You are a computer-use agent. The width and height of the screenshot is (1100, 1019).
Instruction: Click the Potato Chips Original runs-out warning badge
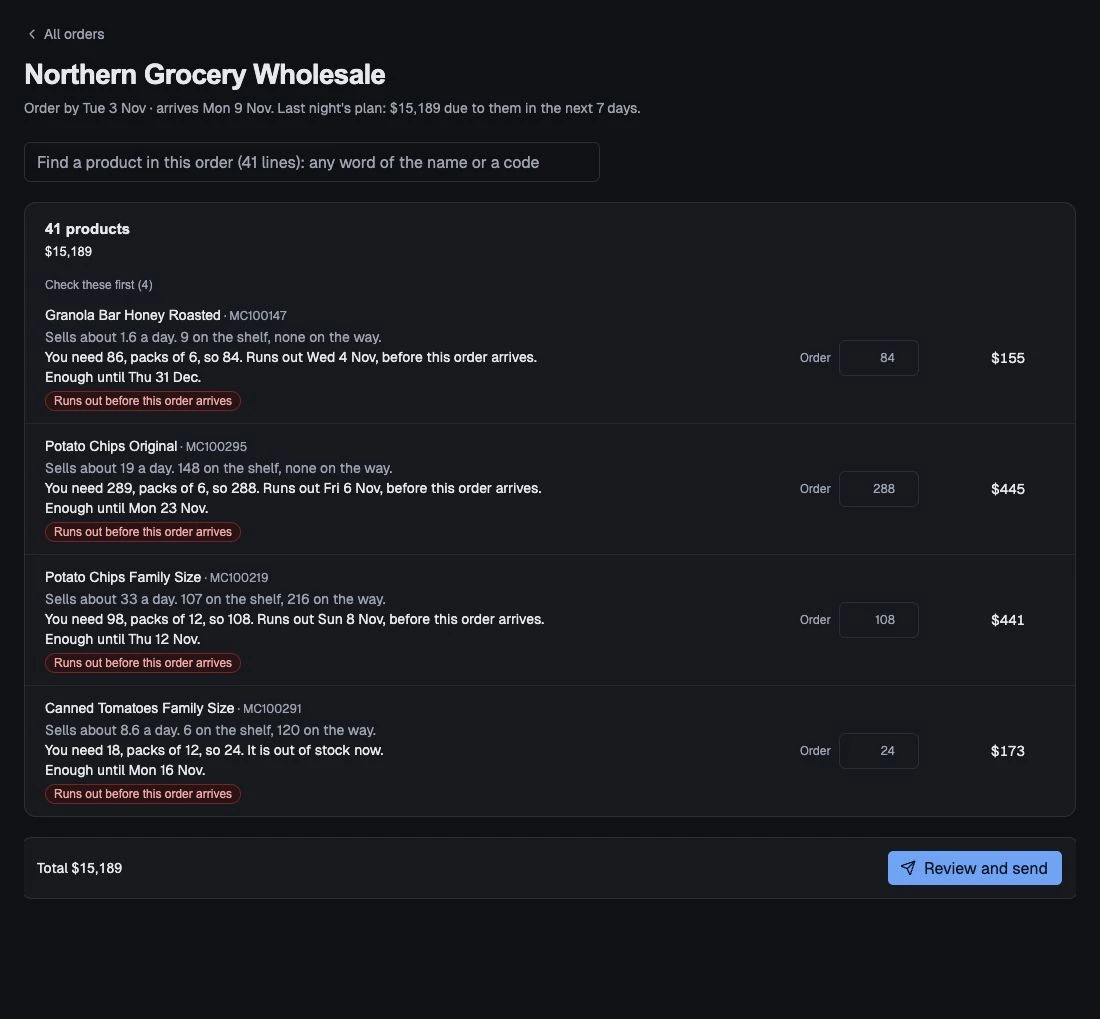click(x=143, y=532)
